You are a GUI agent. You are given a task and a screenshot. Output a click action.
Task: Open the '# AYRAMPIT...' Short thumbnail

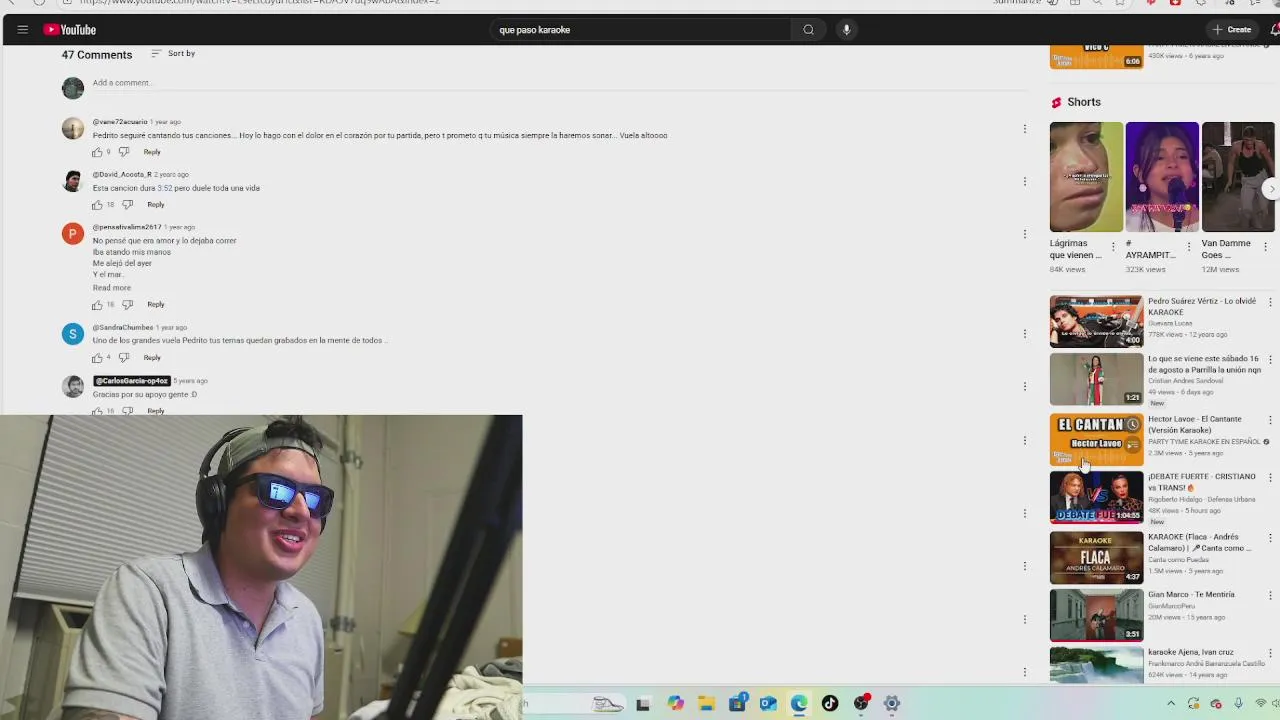1162,177
